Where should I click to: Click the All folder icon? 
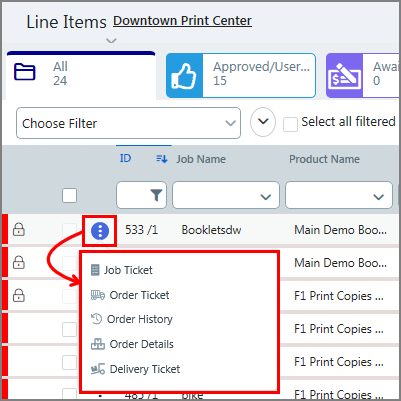click(x=24, y=72)
